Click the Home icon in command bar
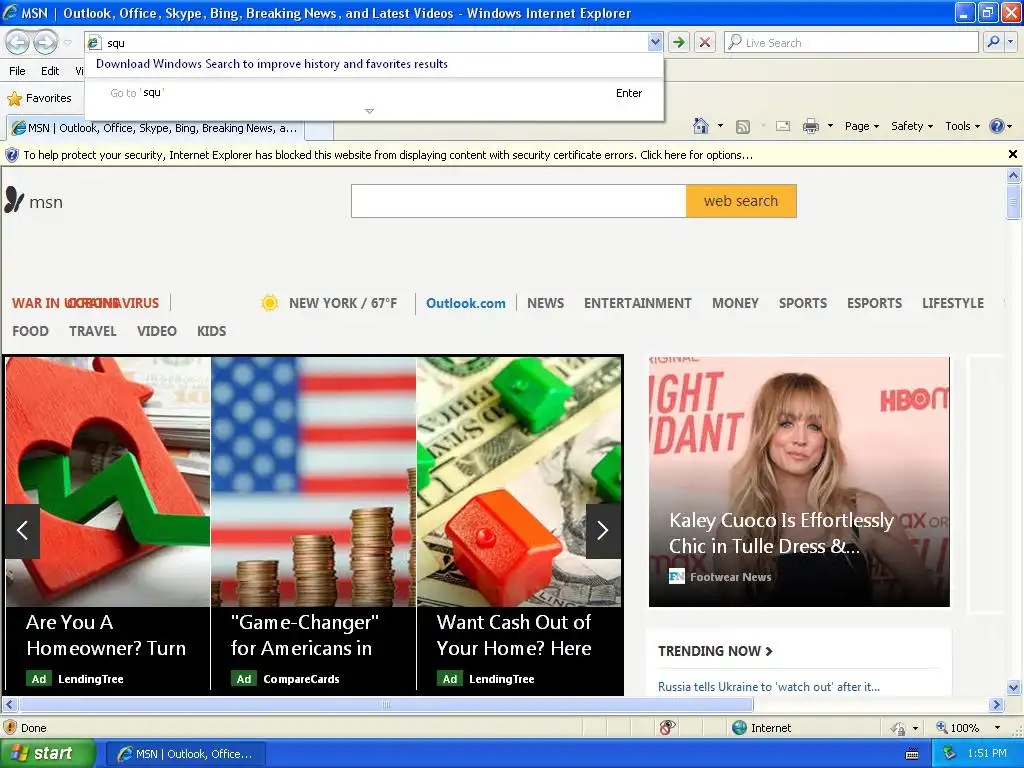The height and width of the screenshot is (768, 1024). click(x=701, y=125)
